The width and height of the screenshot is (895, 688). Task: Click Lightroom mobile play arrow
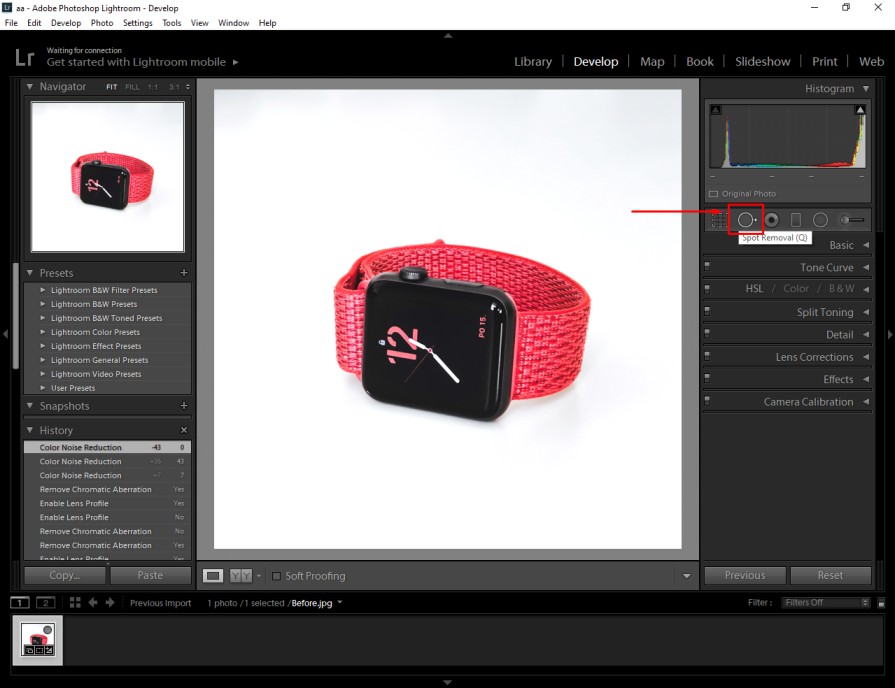[235, 62]
